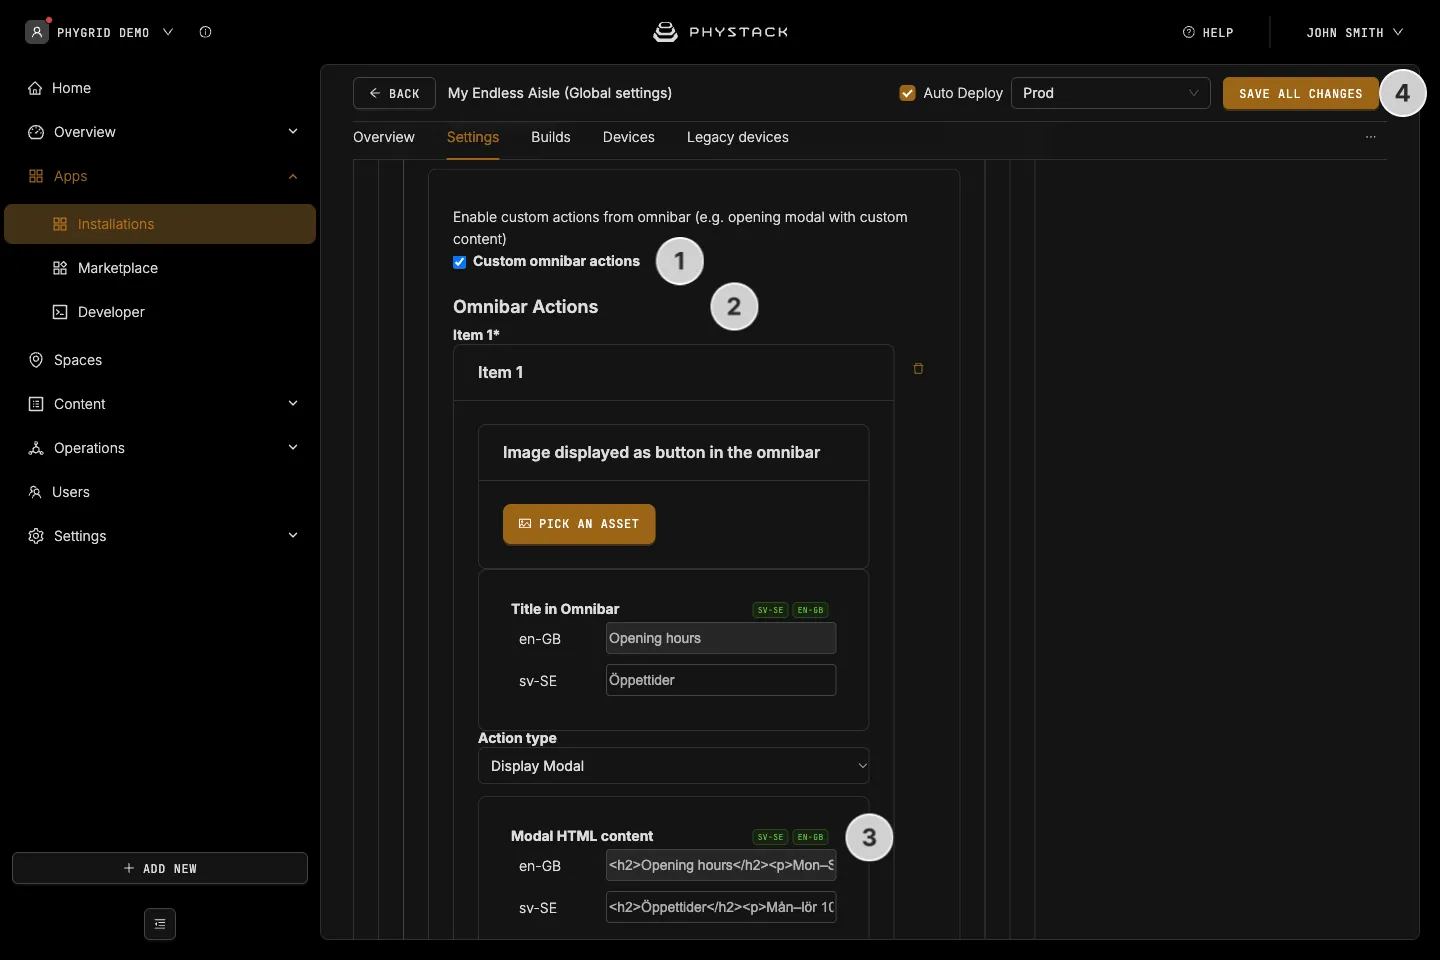
Task: Toggle EN-GB language tag for Title in Omnibar
Action: tap(810, 610)
